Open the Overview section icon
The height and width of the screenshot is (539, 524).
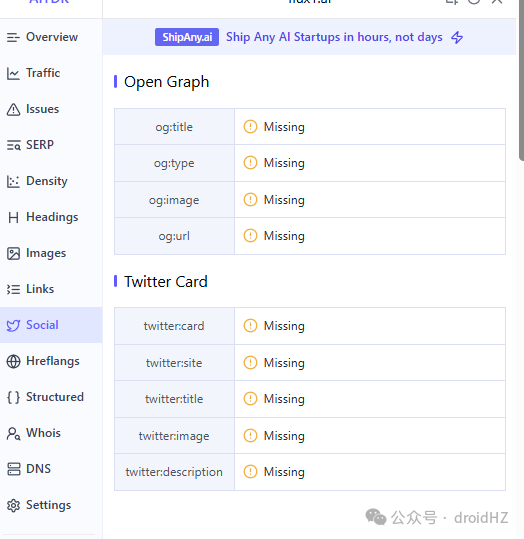[x=13, y=37]
